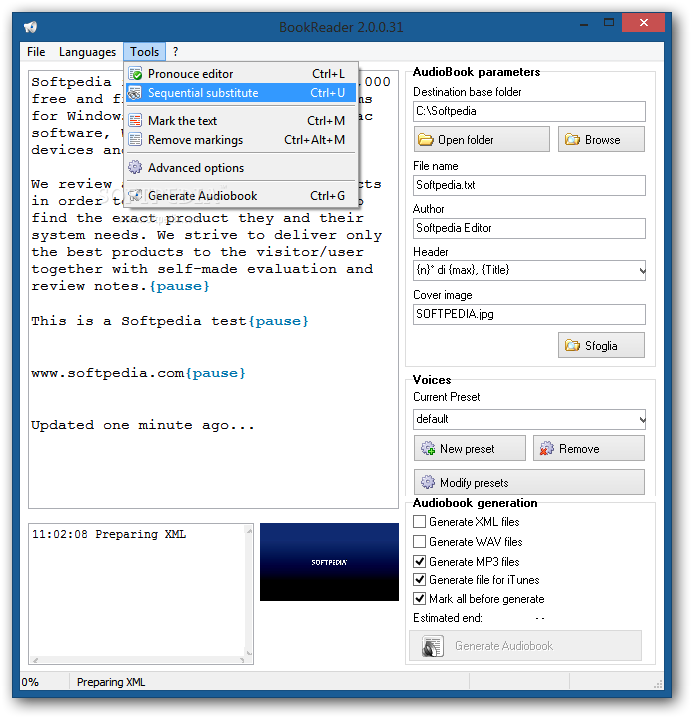The height and width of the screenshot is (718, 692).
Task: Click the Open folder button
Action: [482, 140]
